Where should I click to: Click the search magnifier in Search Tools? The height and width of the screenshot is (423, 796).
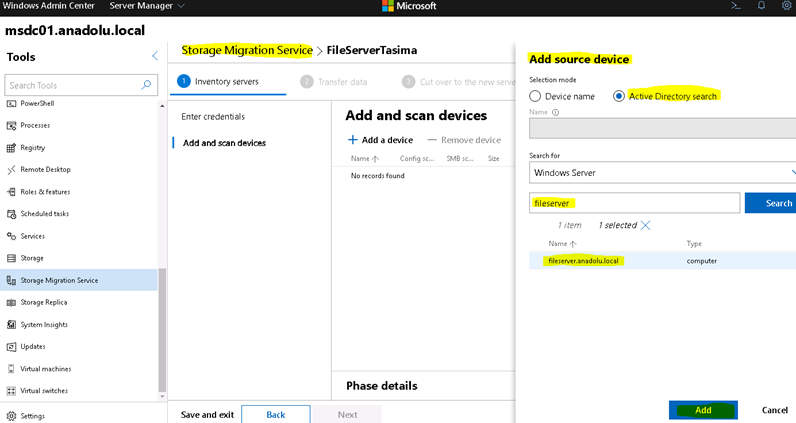click(x=146, y=85)
